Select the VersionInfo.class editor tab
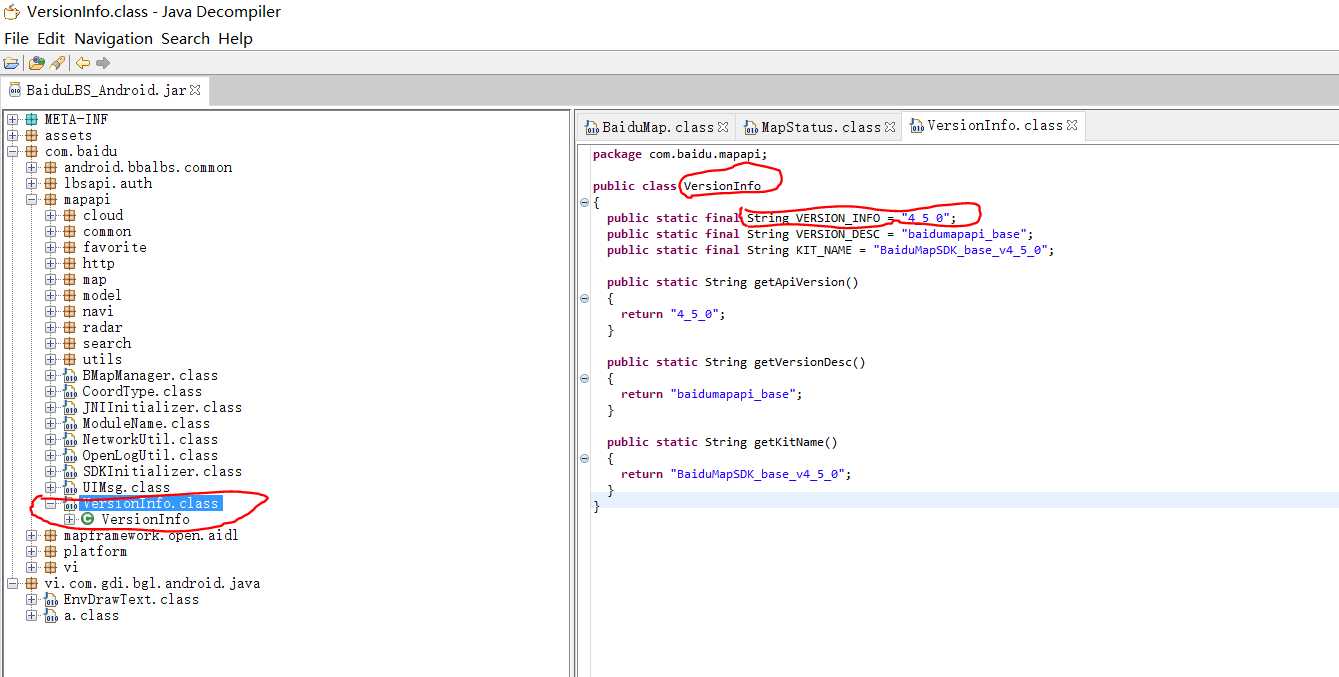The height and width of the screenshot is (677, 1339). click(x=995, y=125)
